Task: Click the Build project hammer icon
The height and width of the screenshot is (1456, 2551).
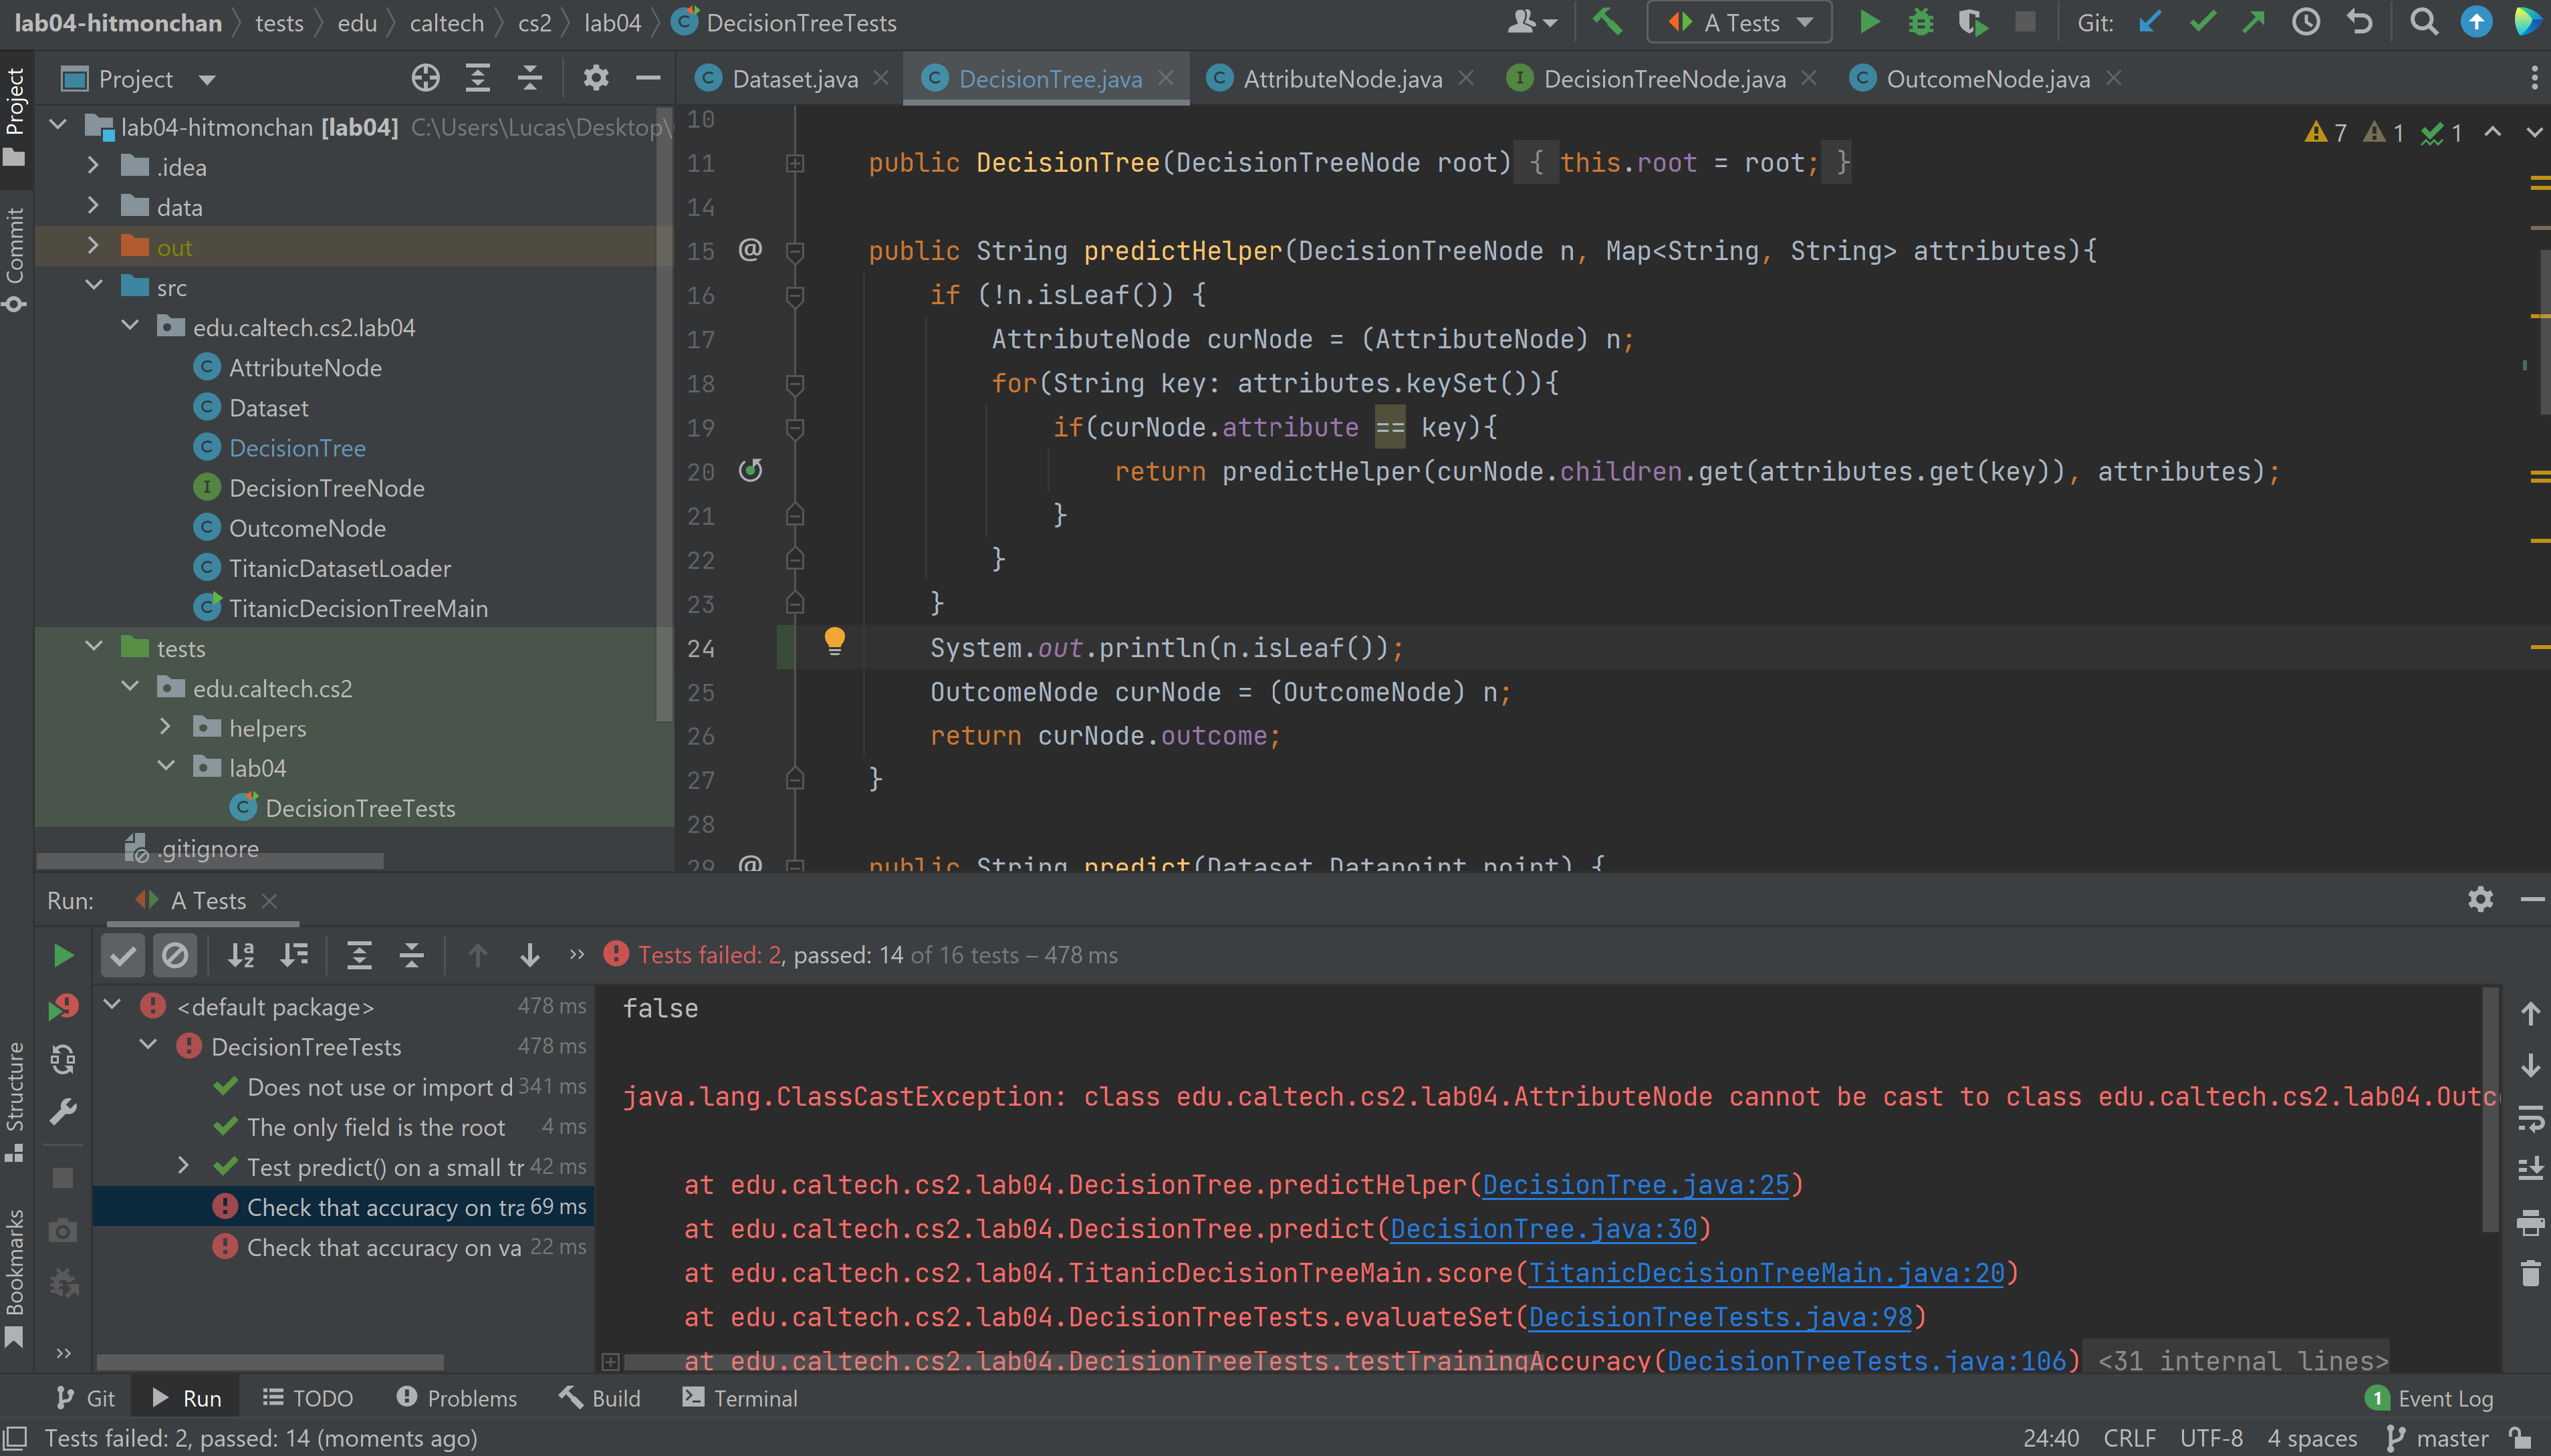Action: 1607,22
